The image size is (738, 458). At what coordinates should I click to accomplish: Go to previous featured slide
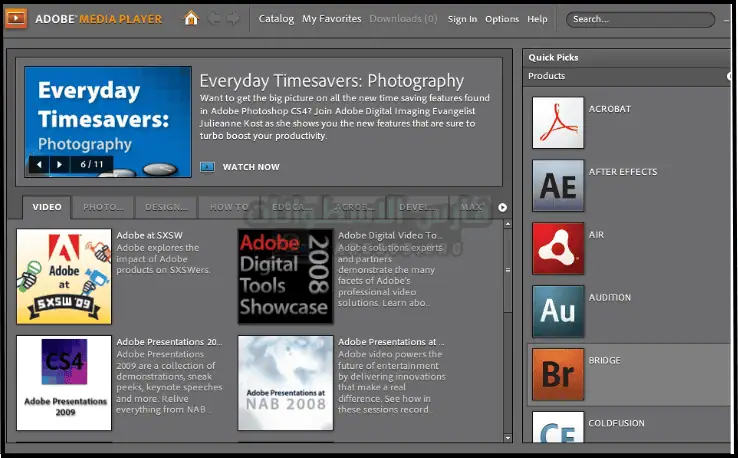(x=40, y=164)
